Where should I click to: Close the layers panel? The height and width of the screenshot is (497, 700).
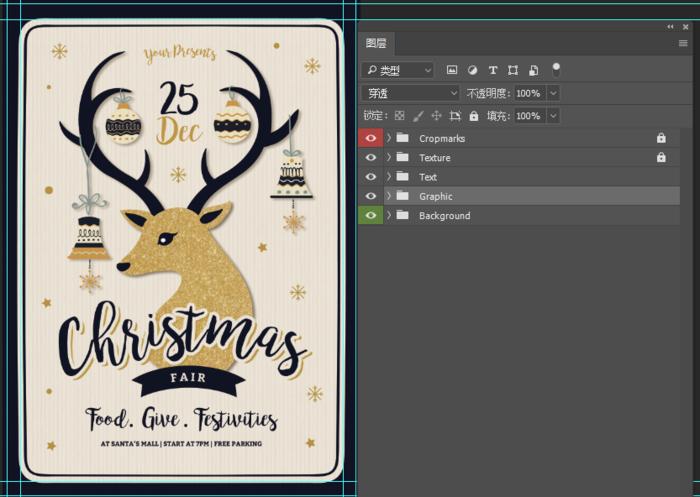point(686,27)
